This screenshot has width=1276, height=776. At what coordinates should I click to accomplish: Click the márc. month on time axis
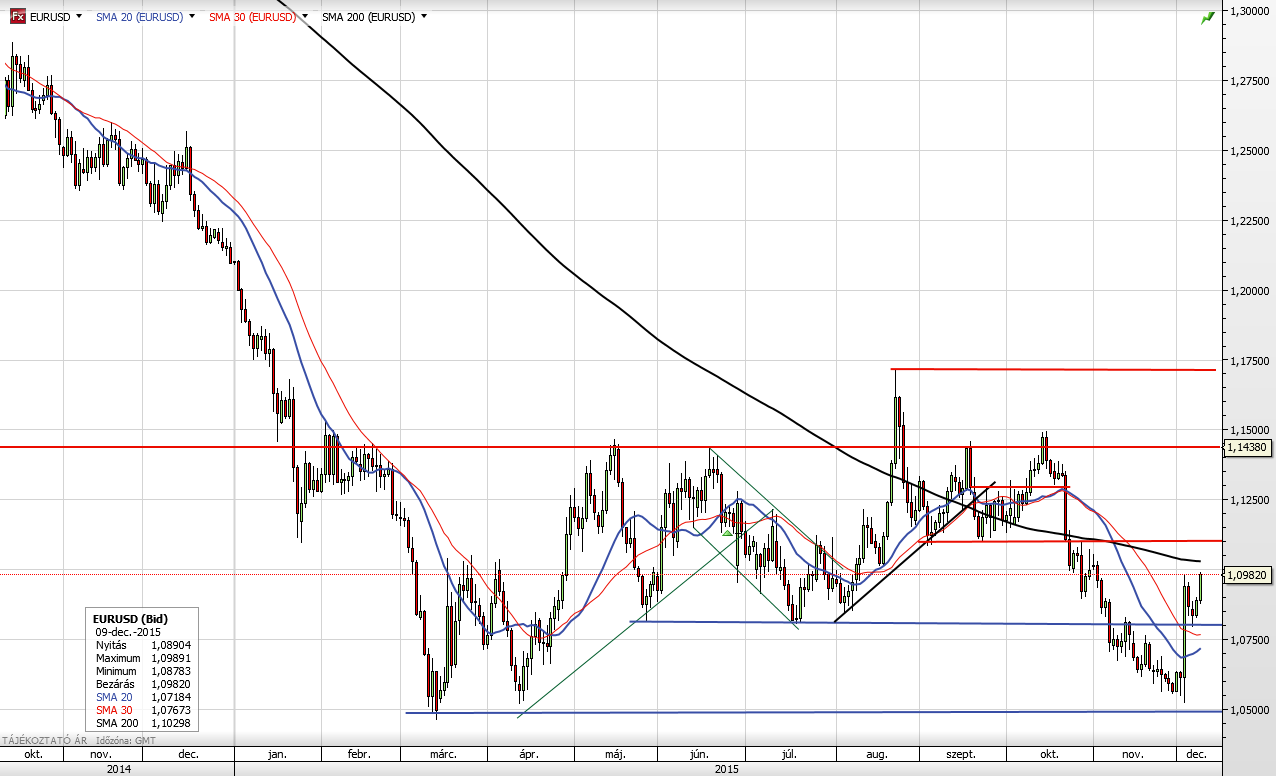[443, 755]
